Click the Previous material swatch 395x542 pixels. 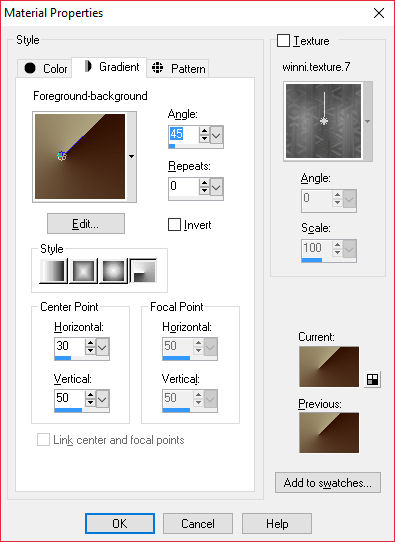pyautogui.click(x=329, y=432)
